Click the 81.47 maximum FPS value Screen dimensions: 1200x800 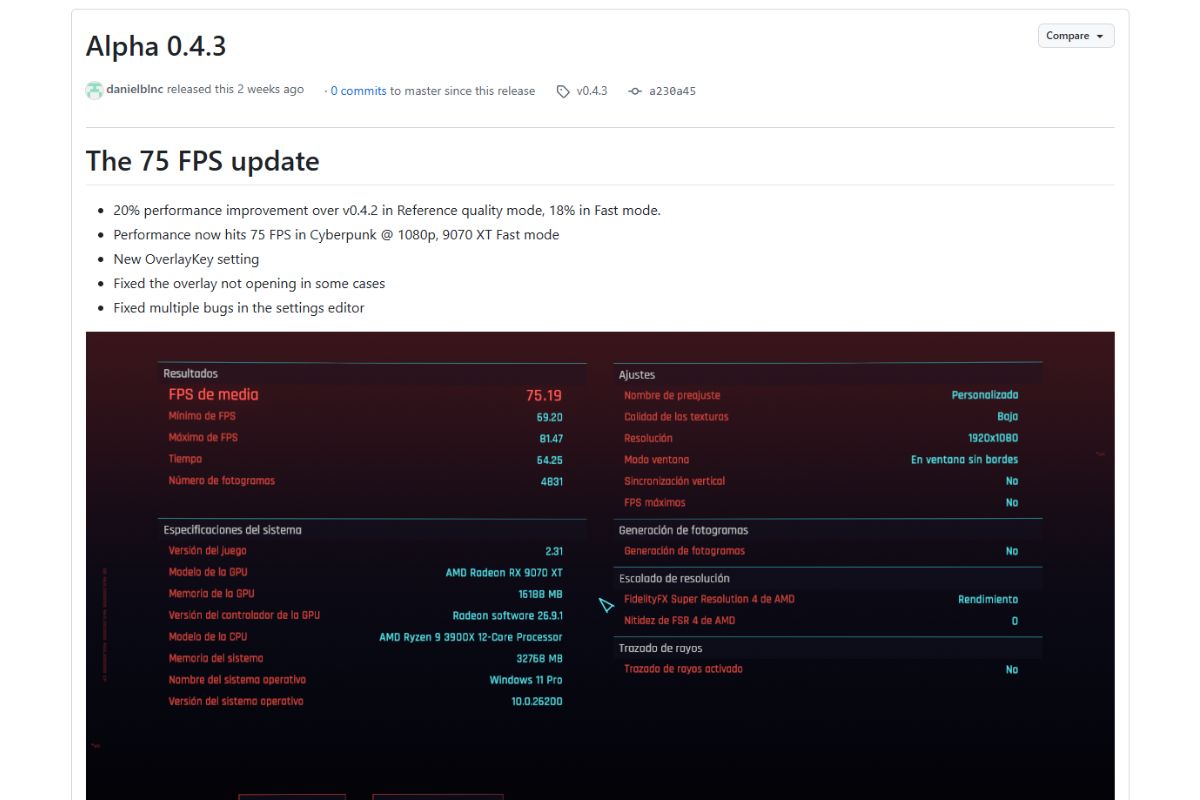tap(550, 438)
